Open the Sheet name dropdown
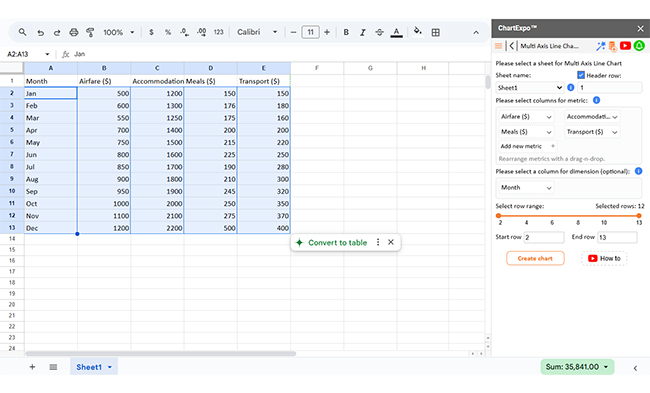Viewport: 650px width, 393px height. pos(530,87)
